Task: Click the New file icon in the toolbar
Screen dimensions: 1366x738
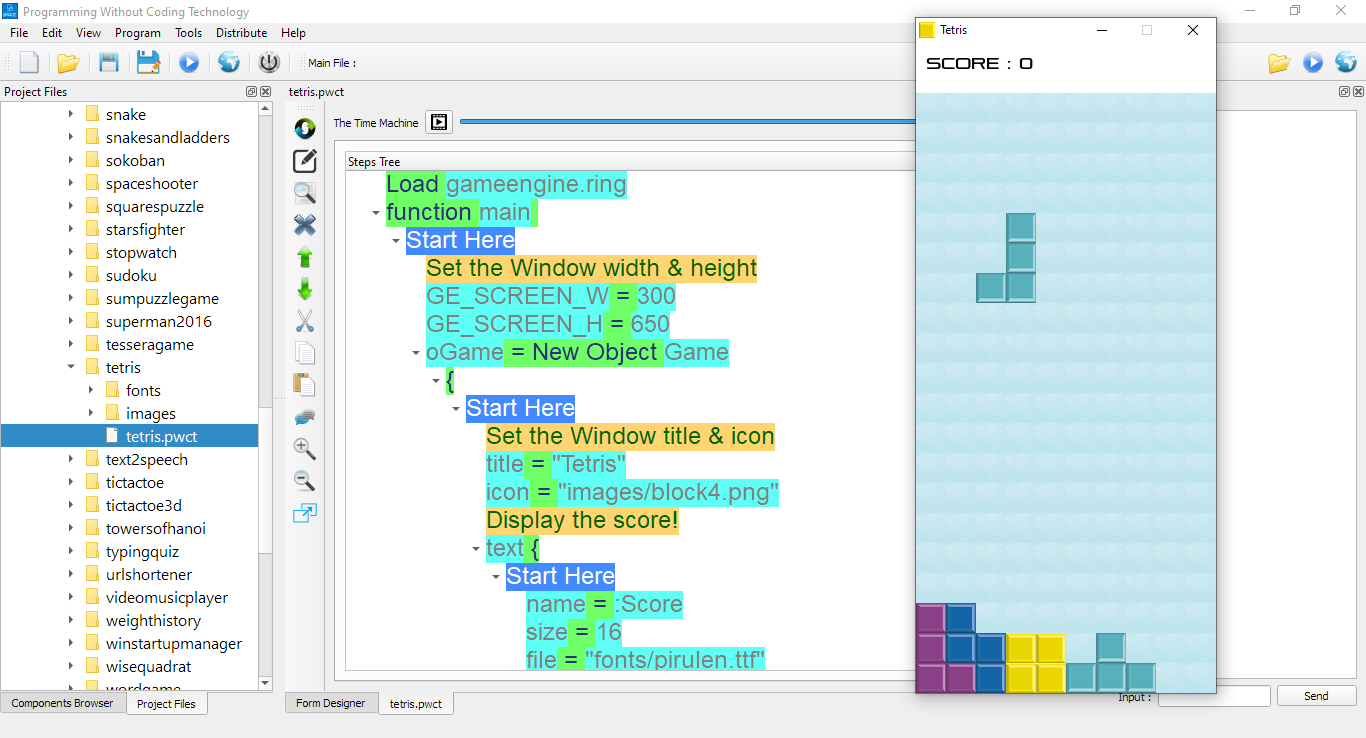Action: (x=29, y=63)
